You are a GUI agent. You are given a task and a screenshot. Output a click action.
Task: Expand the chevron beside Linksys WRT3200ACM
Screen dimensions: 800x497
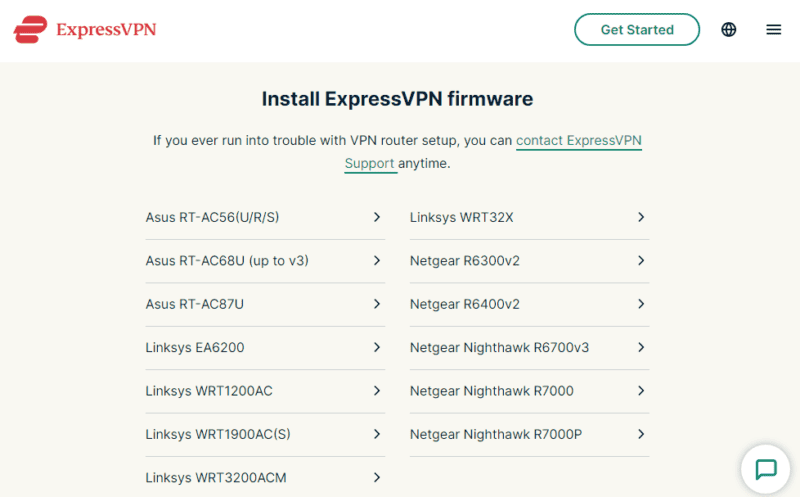click(377, 478)
